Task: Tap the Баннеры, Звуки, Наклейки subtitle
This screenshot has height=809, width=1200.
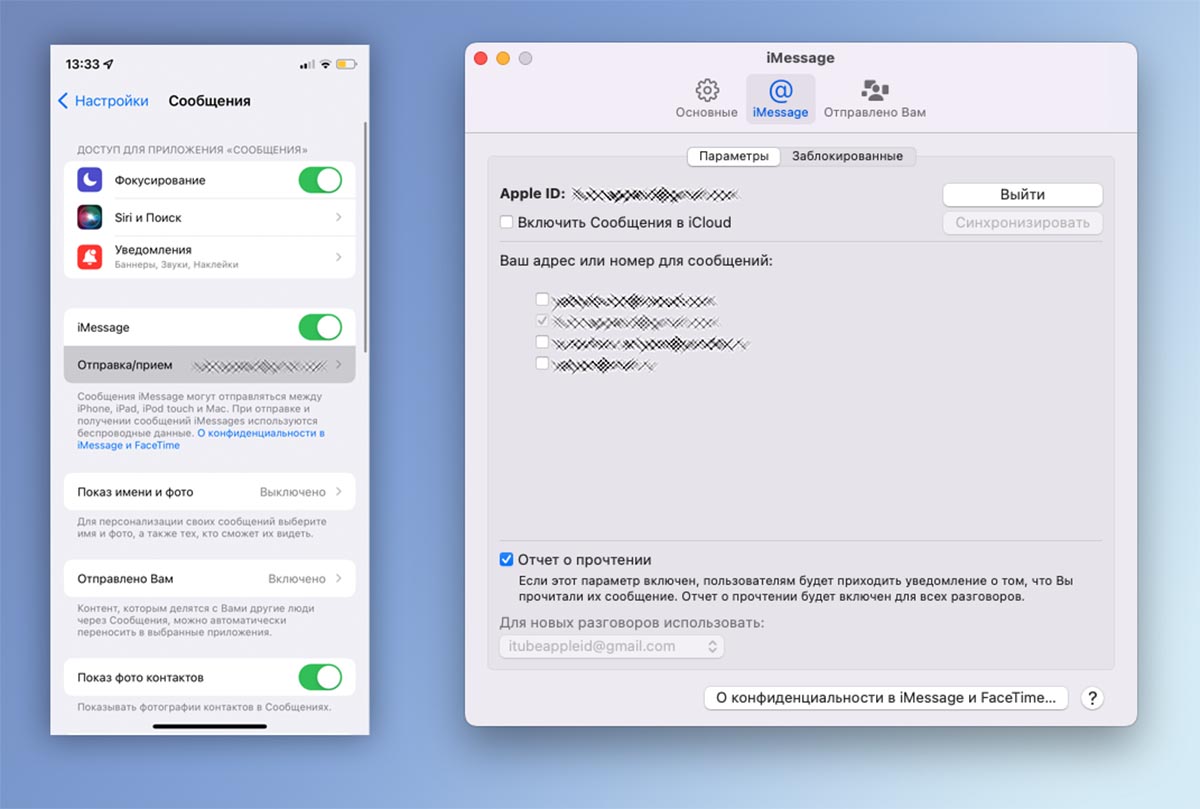Action: (x=176, y=265)
